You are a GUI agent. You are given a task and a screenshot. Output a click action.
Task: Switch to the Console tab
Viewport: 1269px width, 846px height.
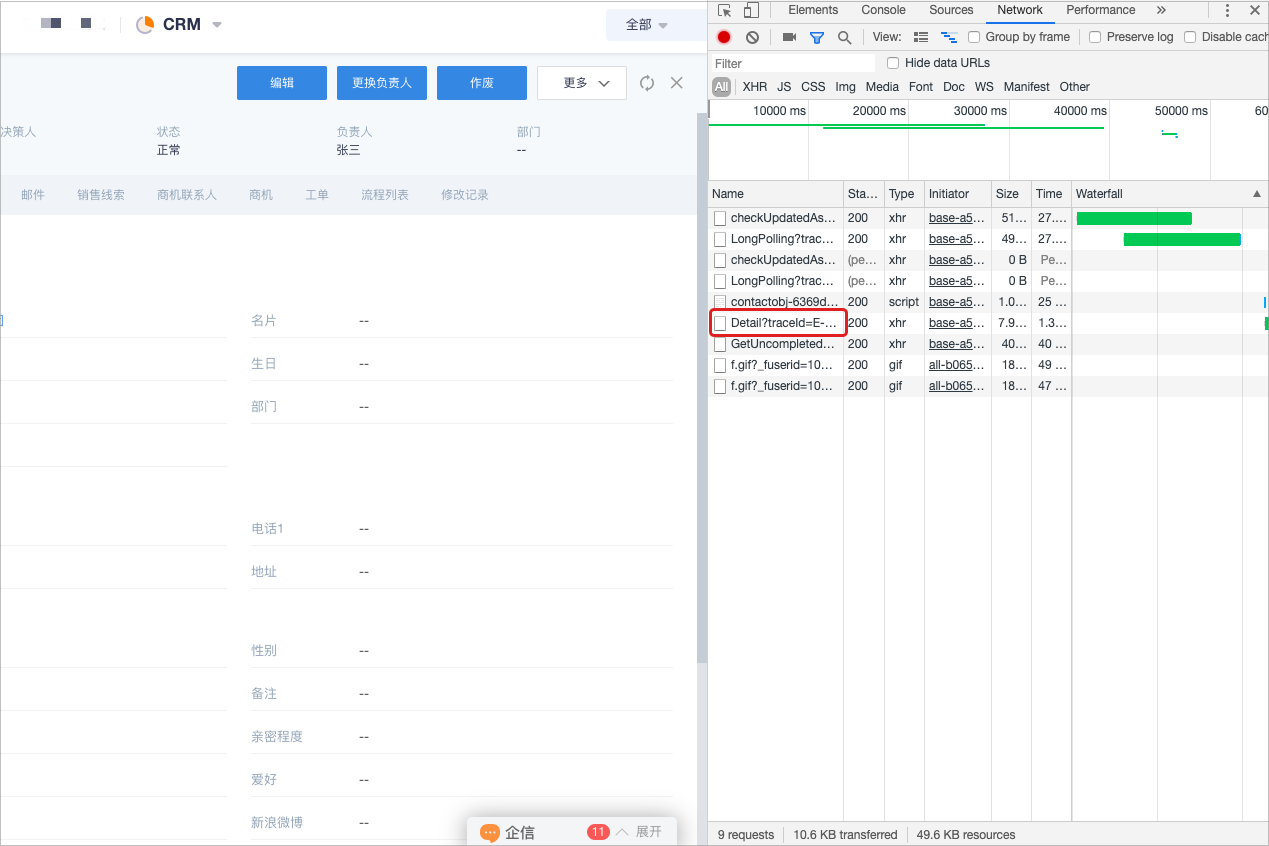pyautogui.click(x=883, y=10)
